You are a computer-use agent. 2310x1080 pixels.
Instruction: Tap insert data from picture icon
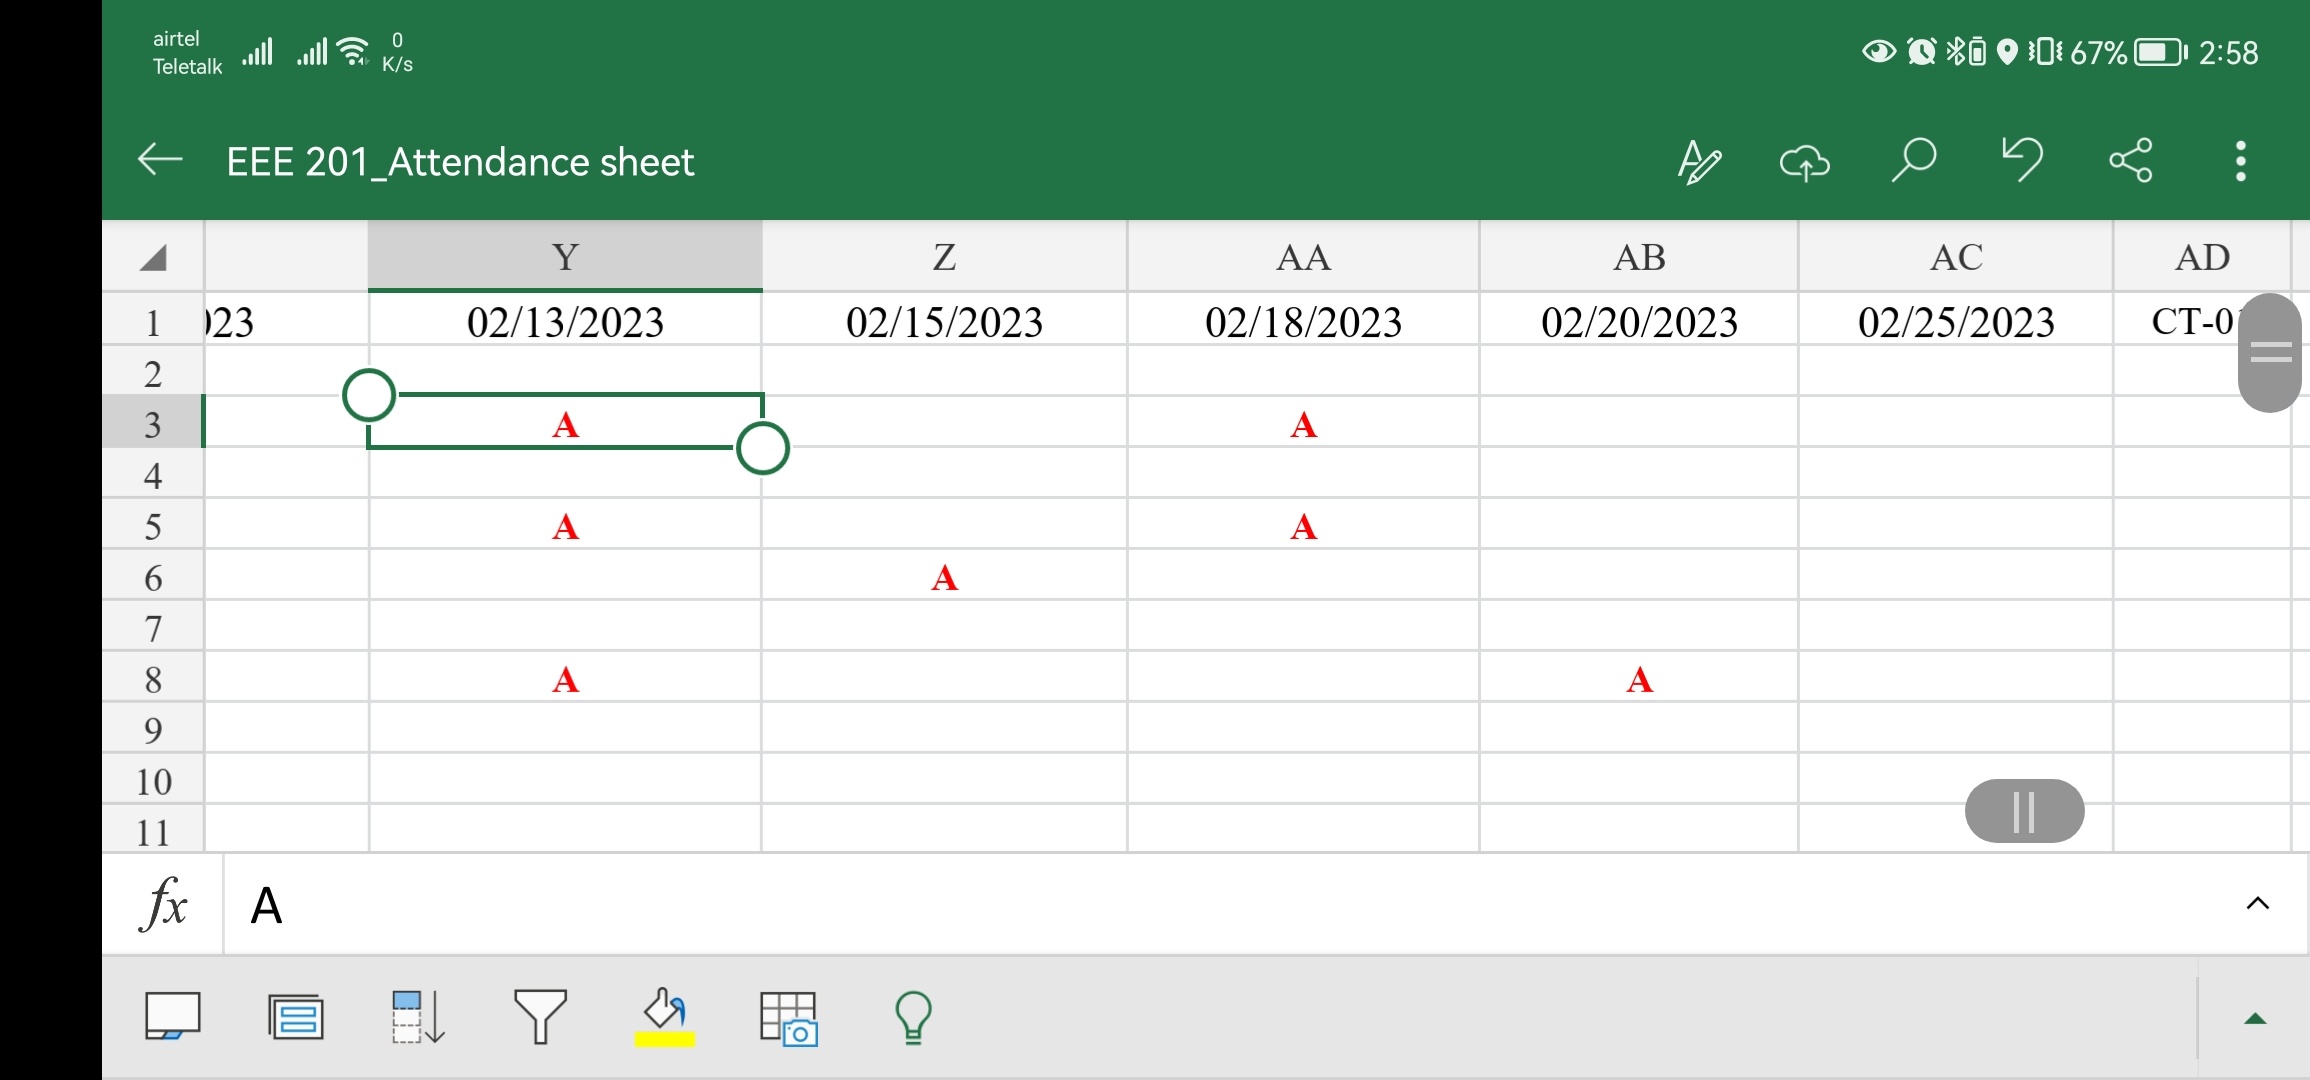(x=788, y=1018)
